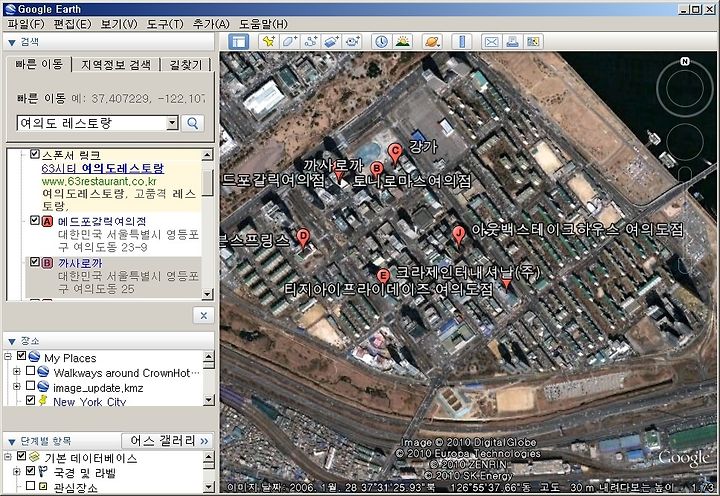
Task: Collapse the 단계별 항목 panel triangle
Action: click(12, 442)
